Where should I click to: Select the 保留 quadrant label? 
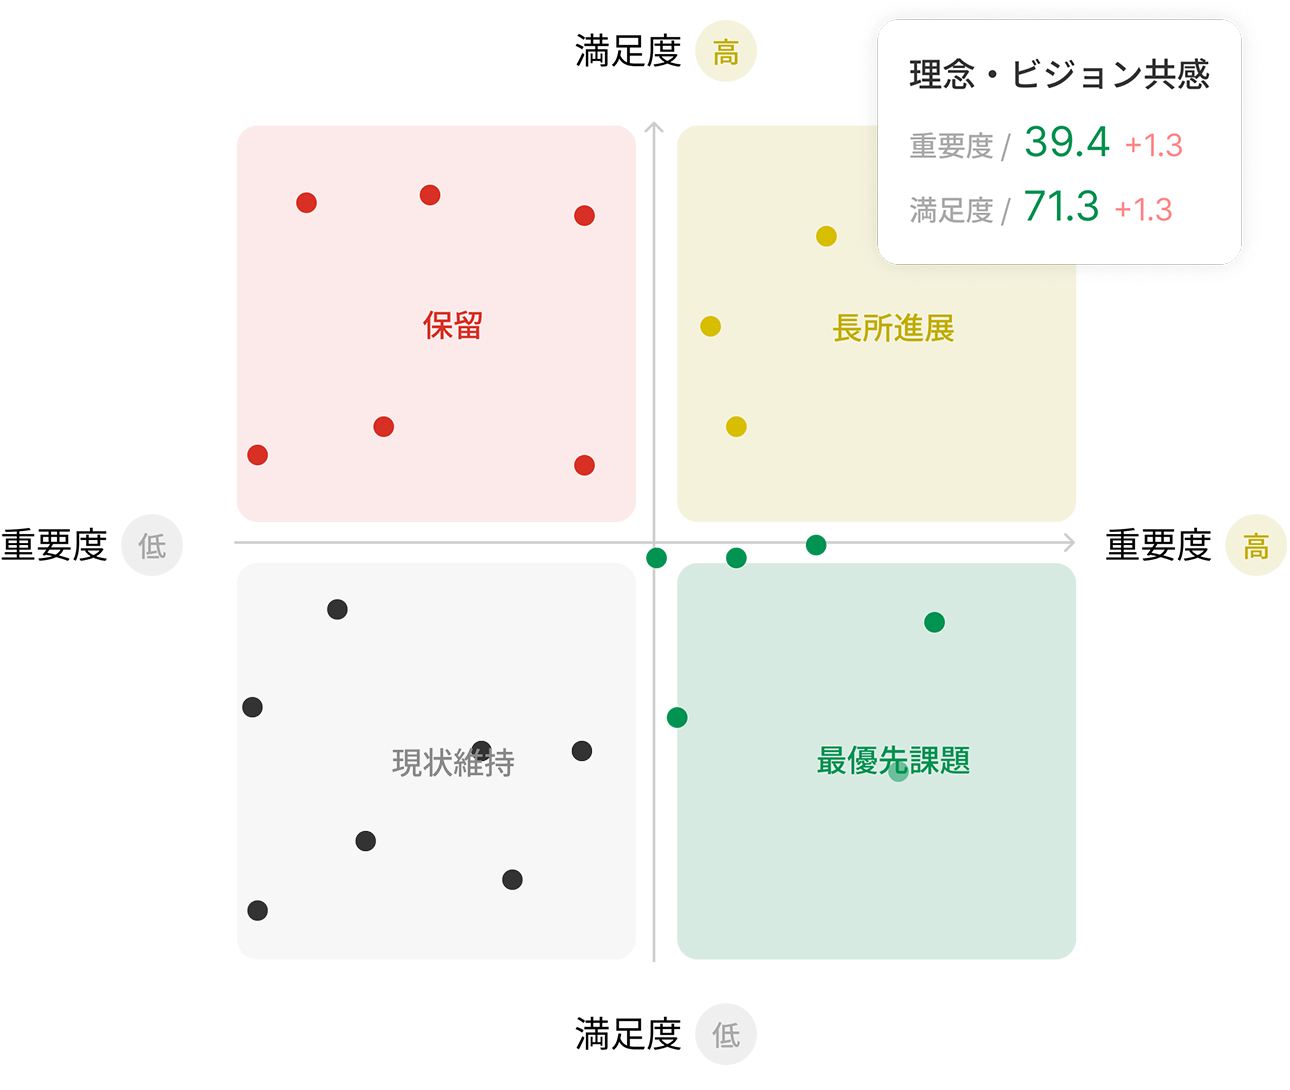453,326
